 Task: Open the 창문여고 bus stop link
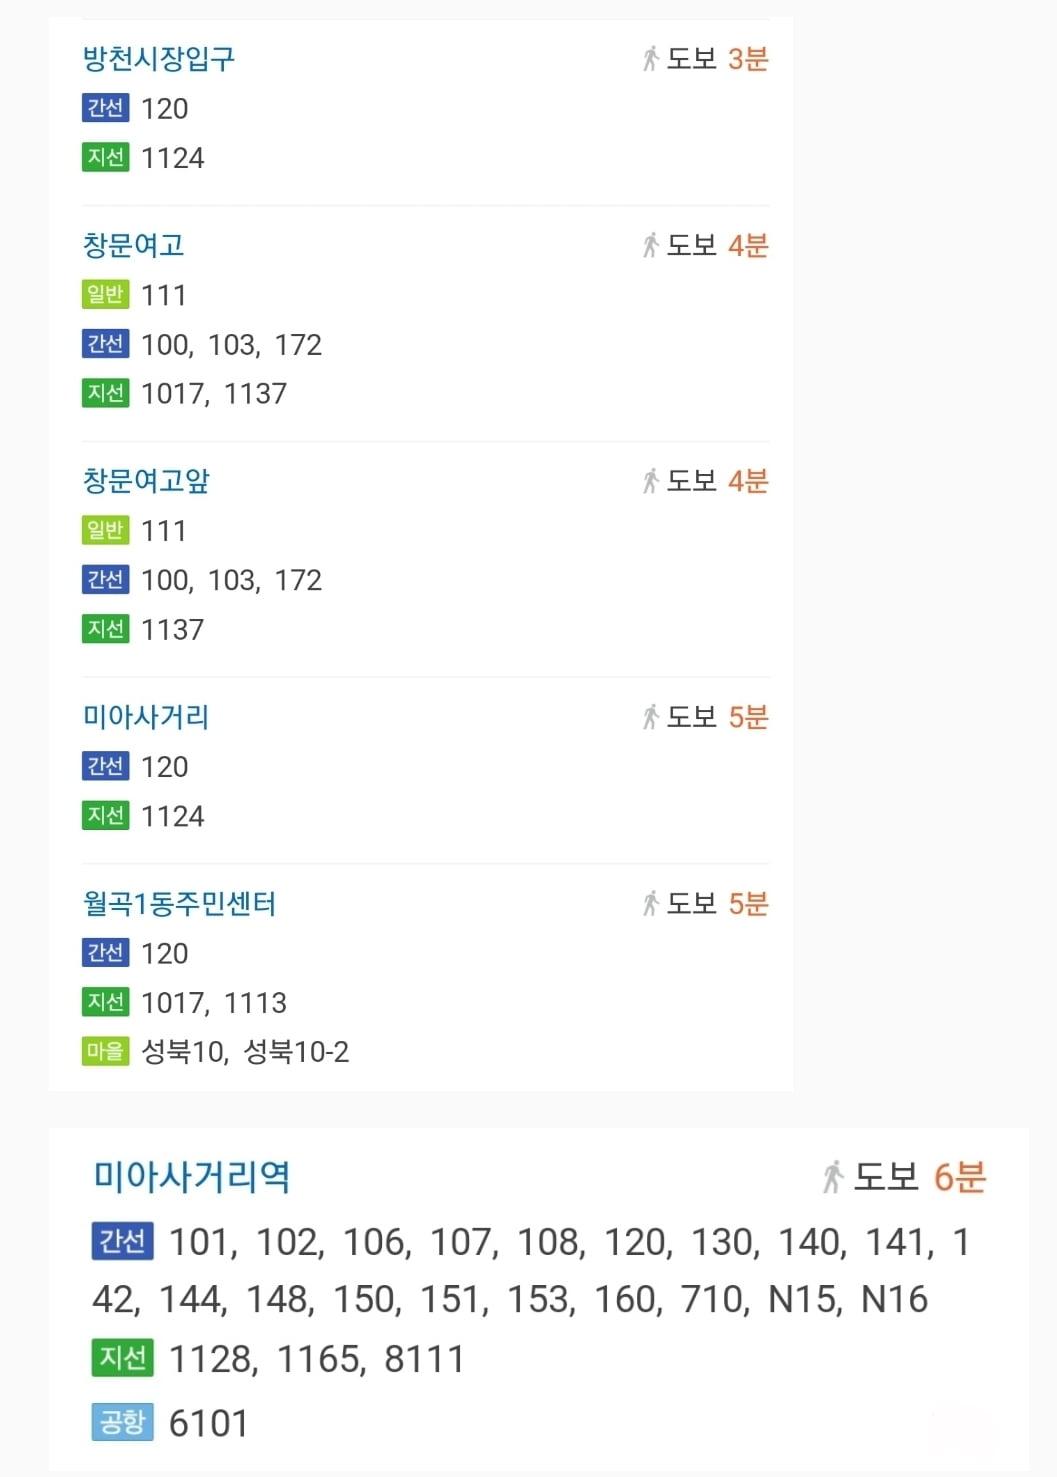(x=133, y=245)
